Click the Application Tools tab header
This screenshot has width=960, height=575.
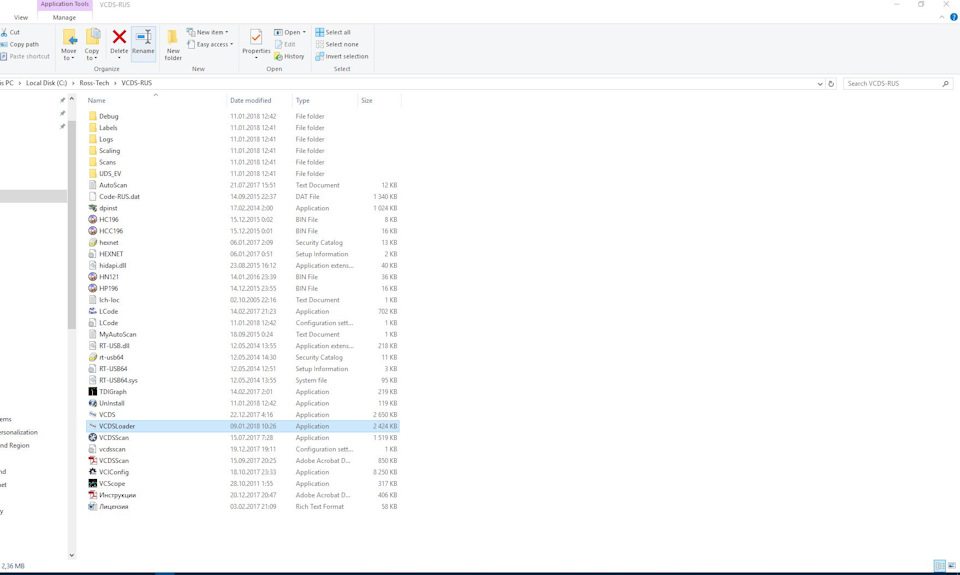(64, 4)
